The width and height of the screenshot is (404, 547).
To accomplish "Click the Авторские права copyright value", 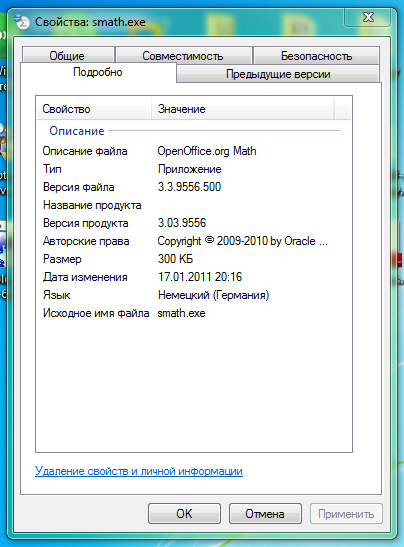I will pyautogui.click(x=242, y=241).
